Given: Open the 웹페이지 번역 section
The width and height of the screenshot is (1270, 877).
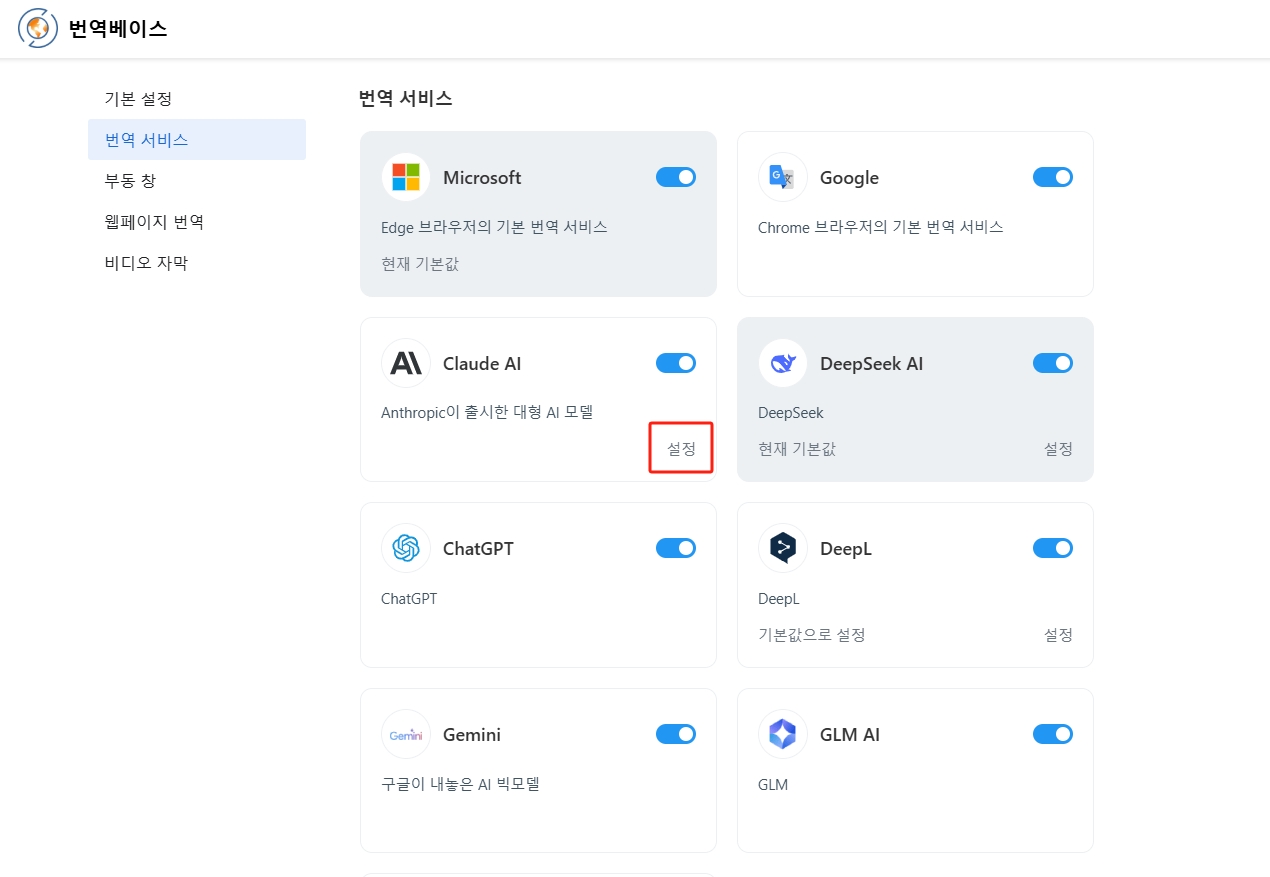Looking at the screenshot, I should coord(197,222).
